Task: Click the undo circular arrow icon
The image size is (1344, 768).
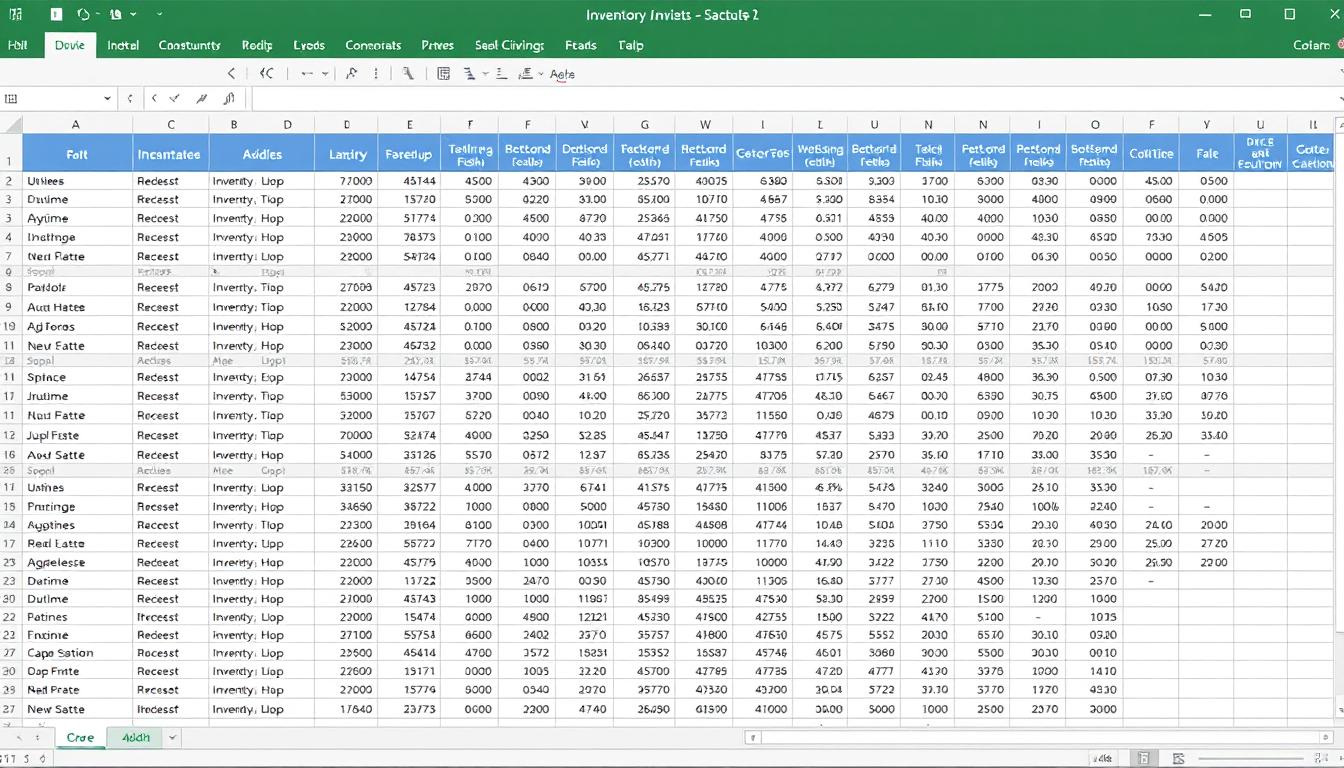Action: [83, 15]
